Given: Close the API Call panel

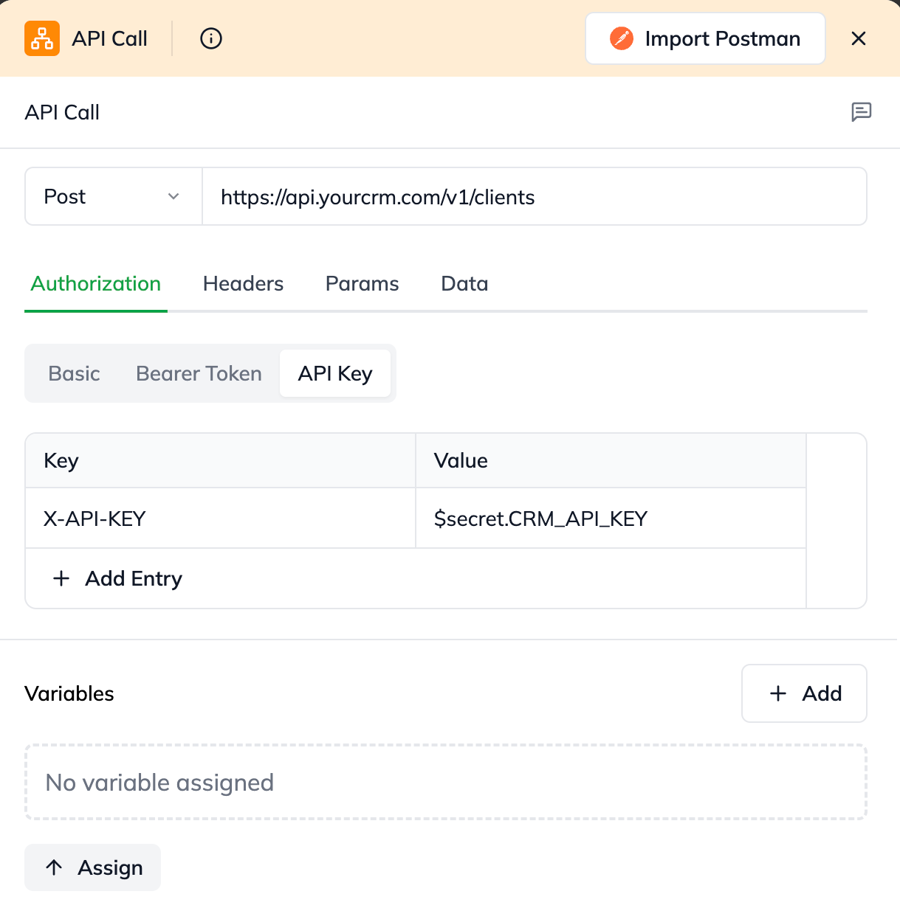Looking at the screenshot, I should point(858,39).
